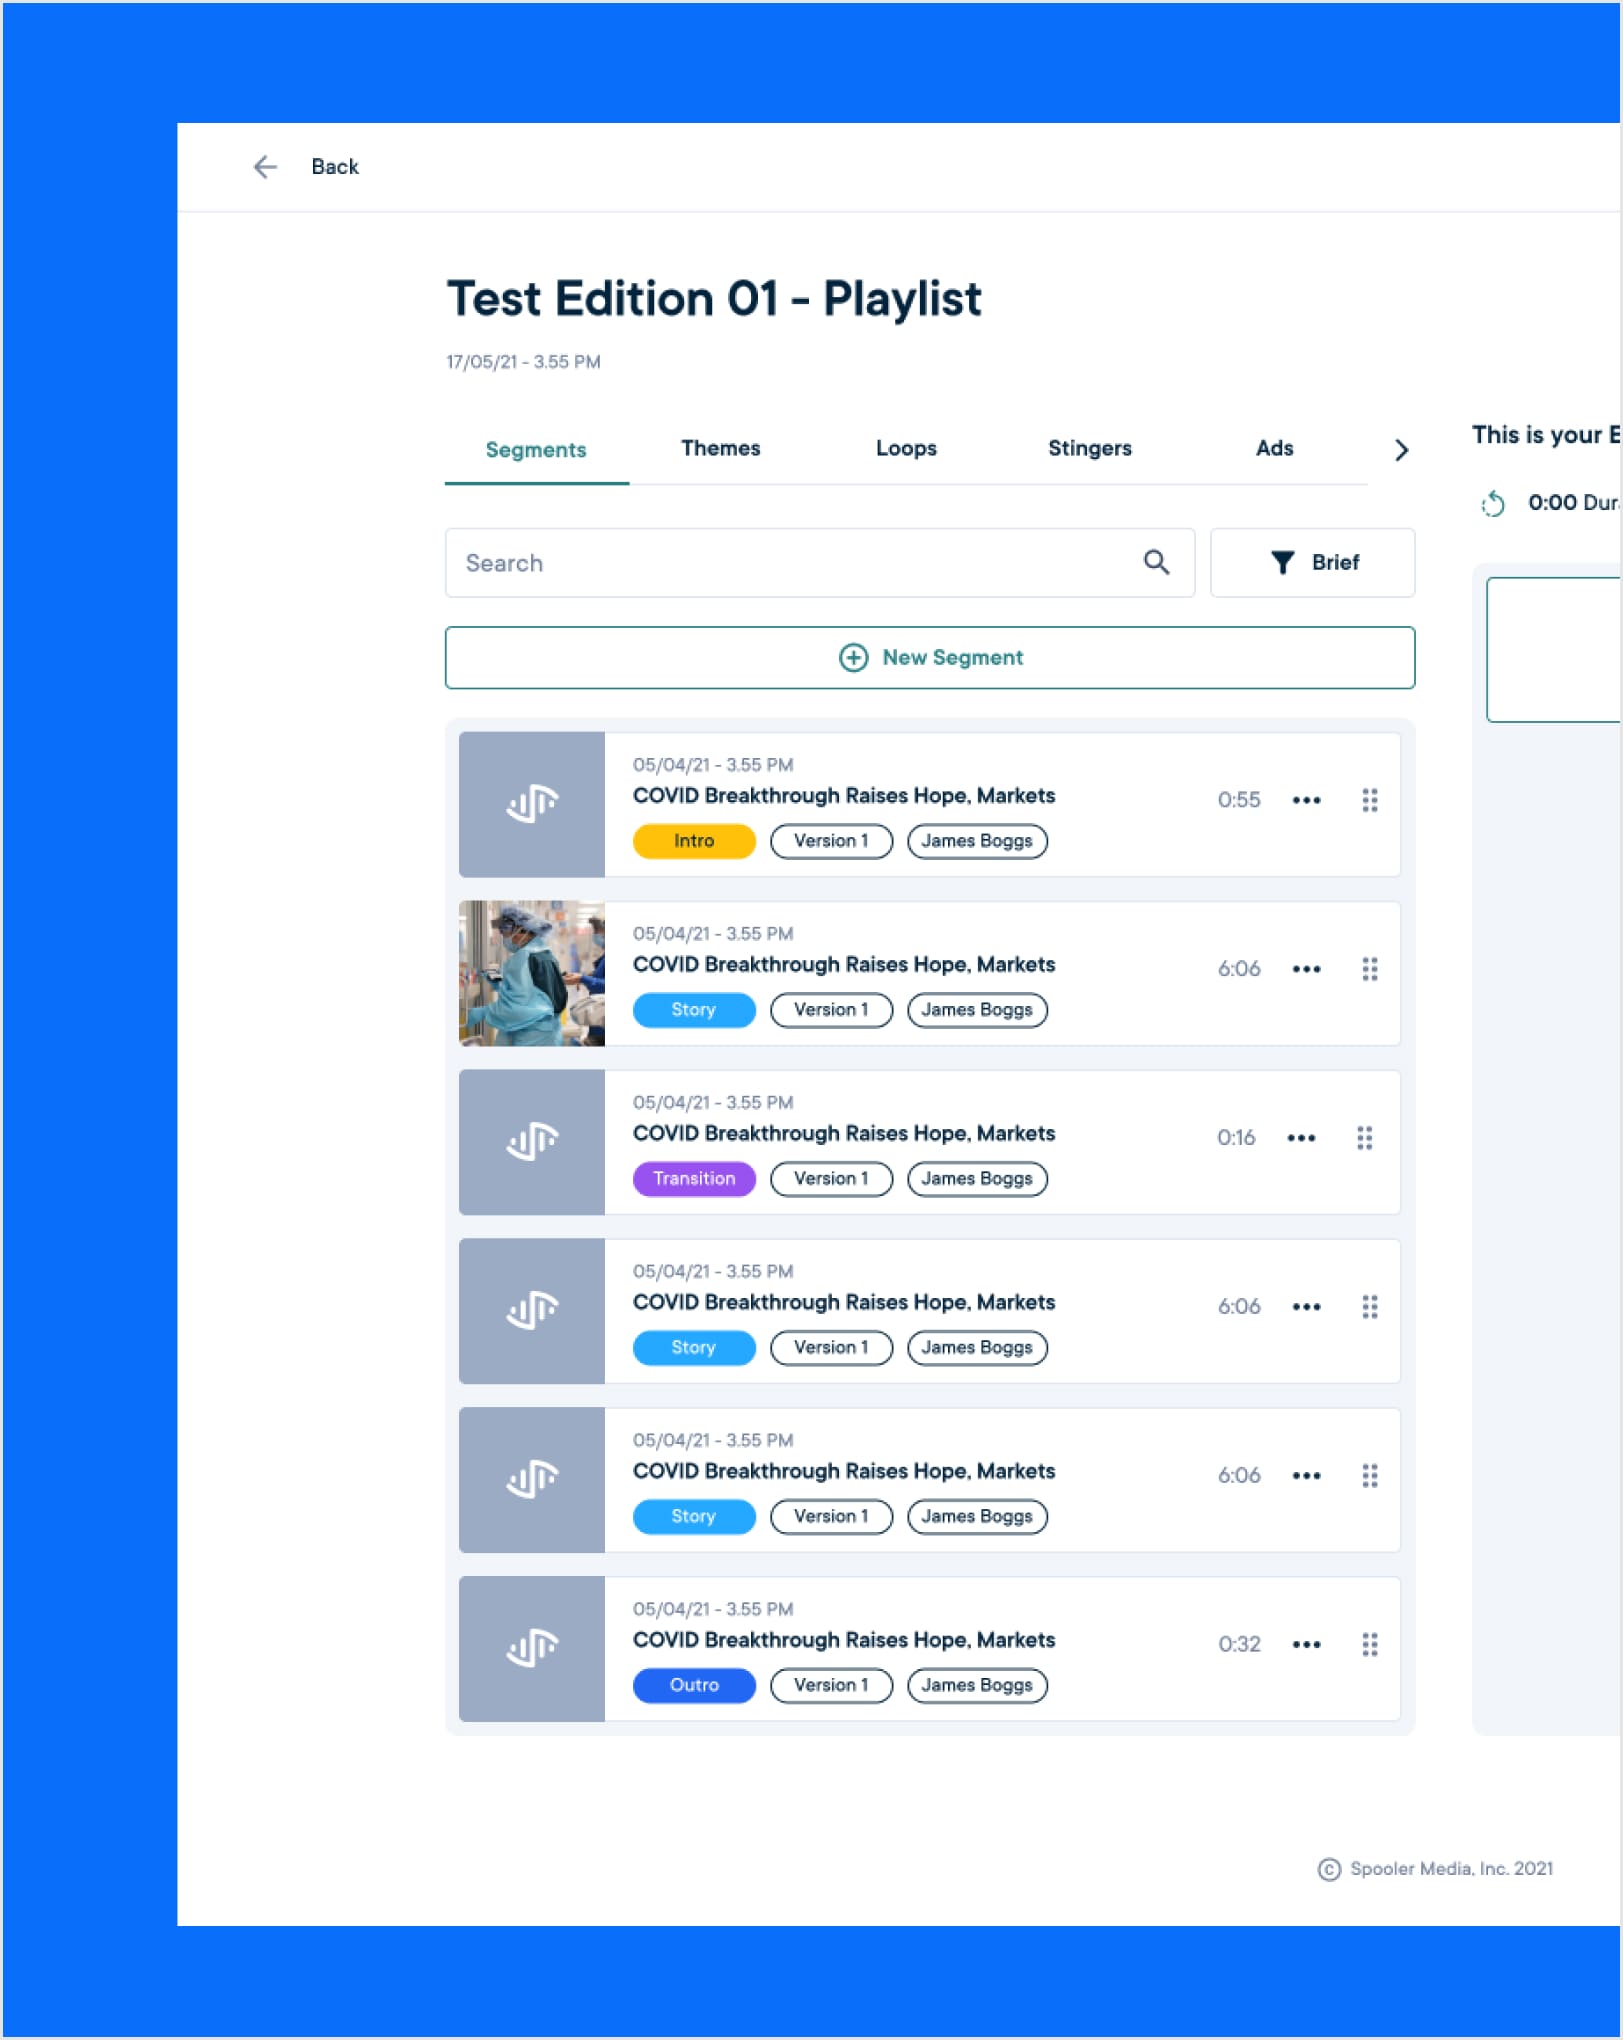1623x2040 pixels.
Task: Click the Test Edition 01 - Playlist title
Action: pos(714,299)
